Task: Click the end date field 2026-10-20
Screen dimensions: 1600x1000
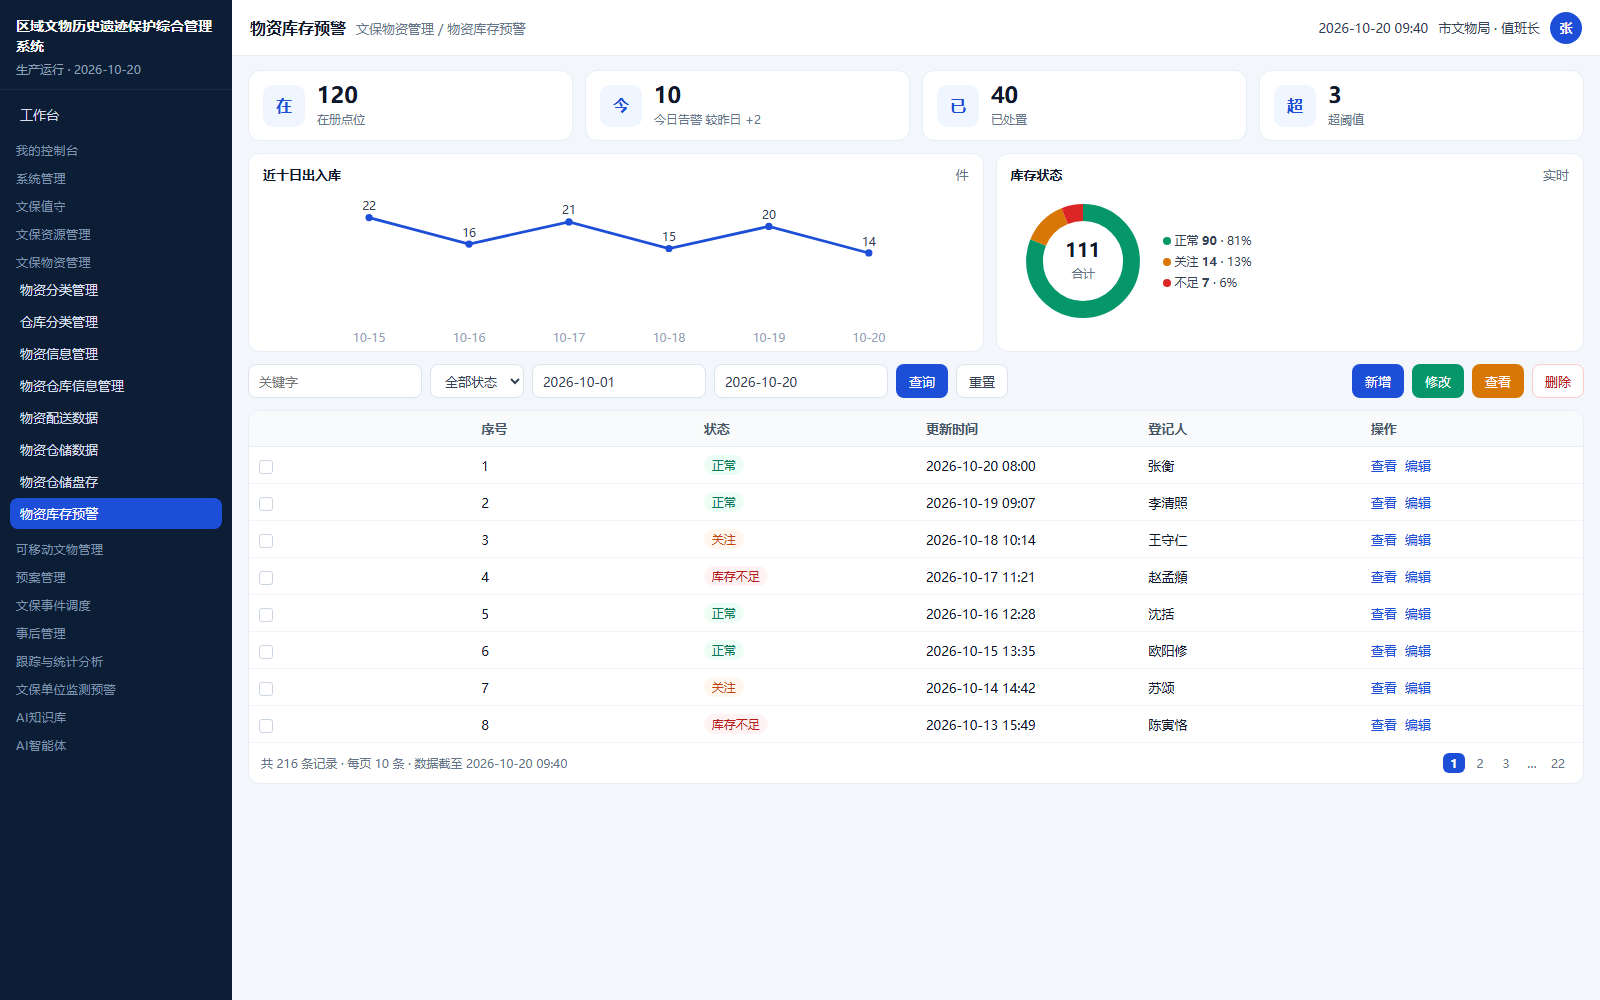Action: (801, 381)
